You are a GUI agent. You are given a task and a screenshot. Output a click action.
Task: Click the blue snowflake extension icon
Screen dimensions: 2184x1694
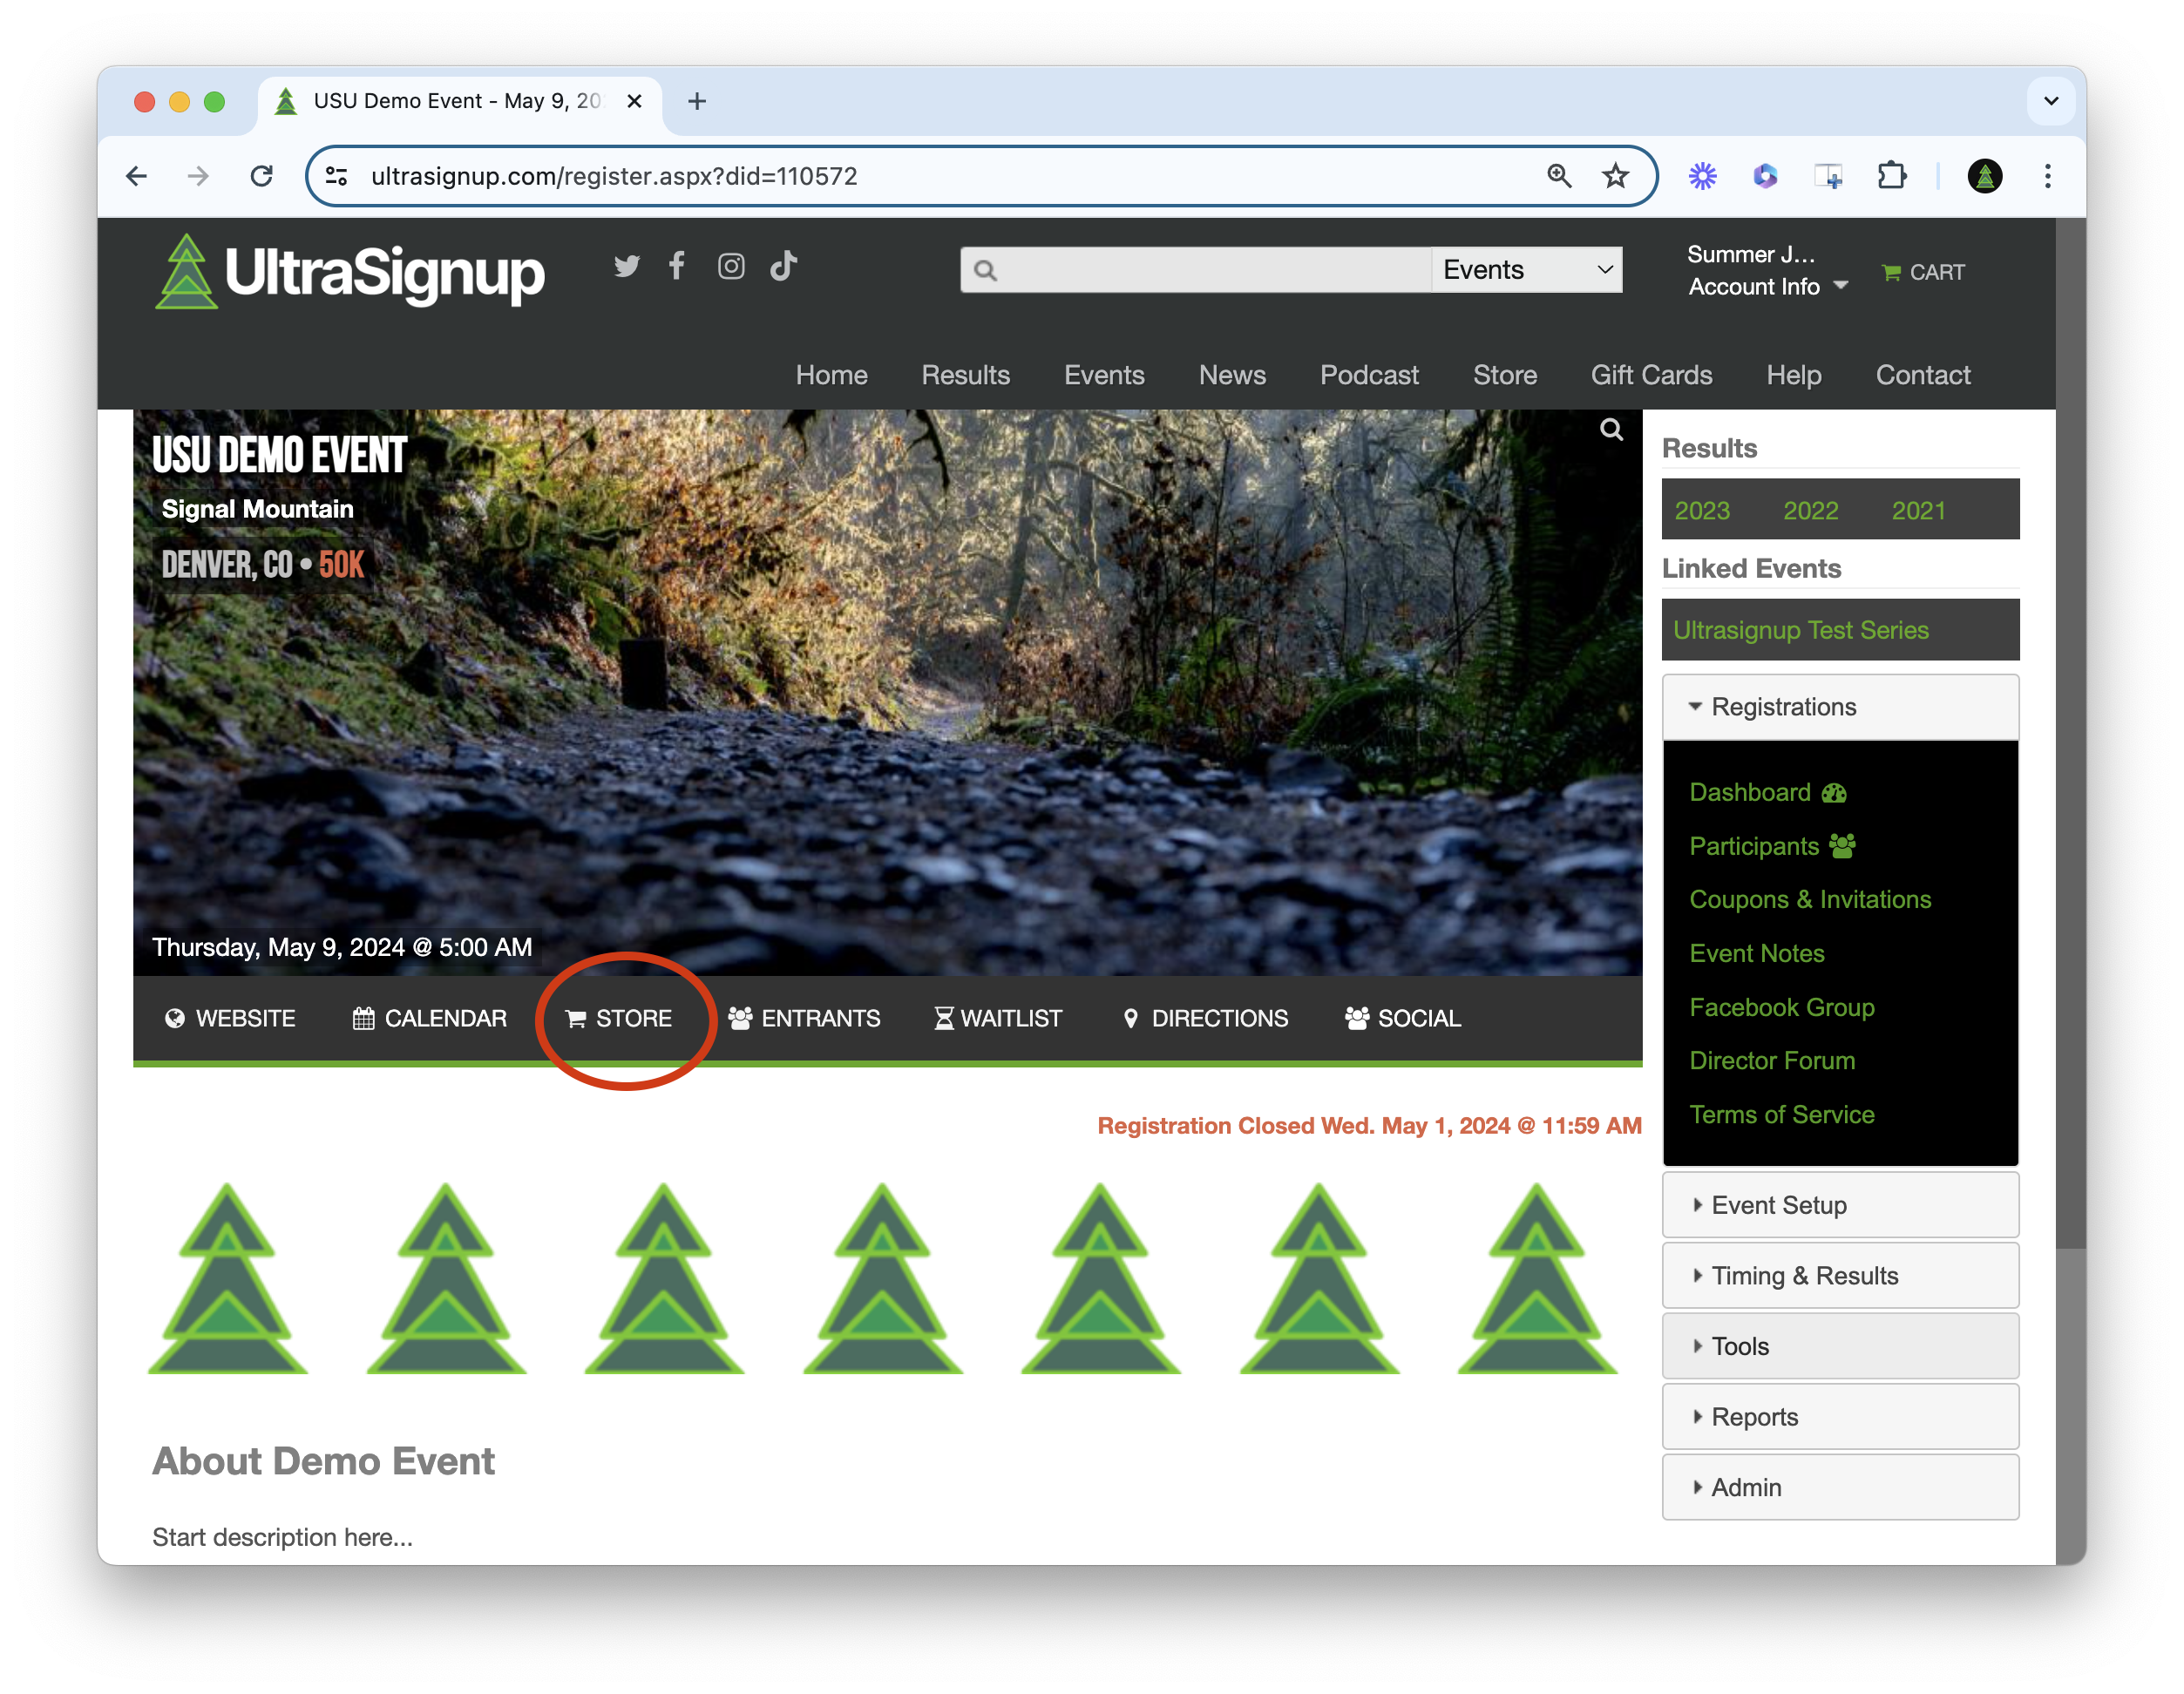(x=1702, y=177)
